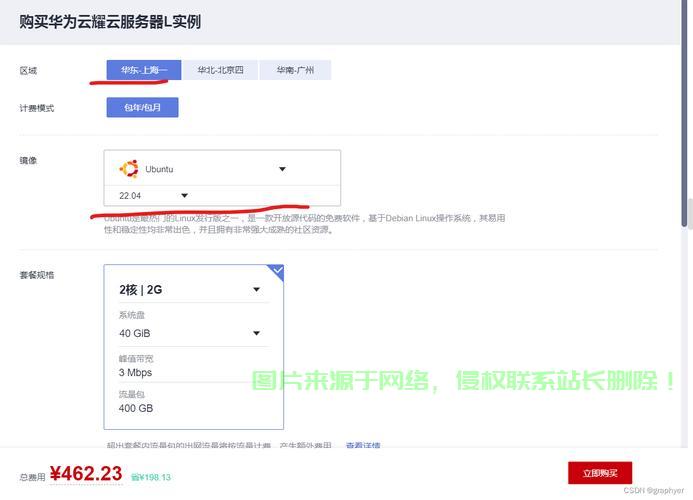Select the 华东-上海一 region
The height and width of the screenshot is (500, 693).
point(144,70)
